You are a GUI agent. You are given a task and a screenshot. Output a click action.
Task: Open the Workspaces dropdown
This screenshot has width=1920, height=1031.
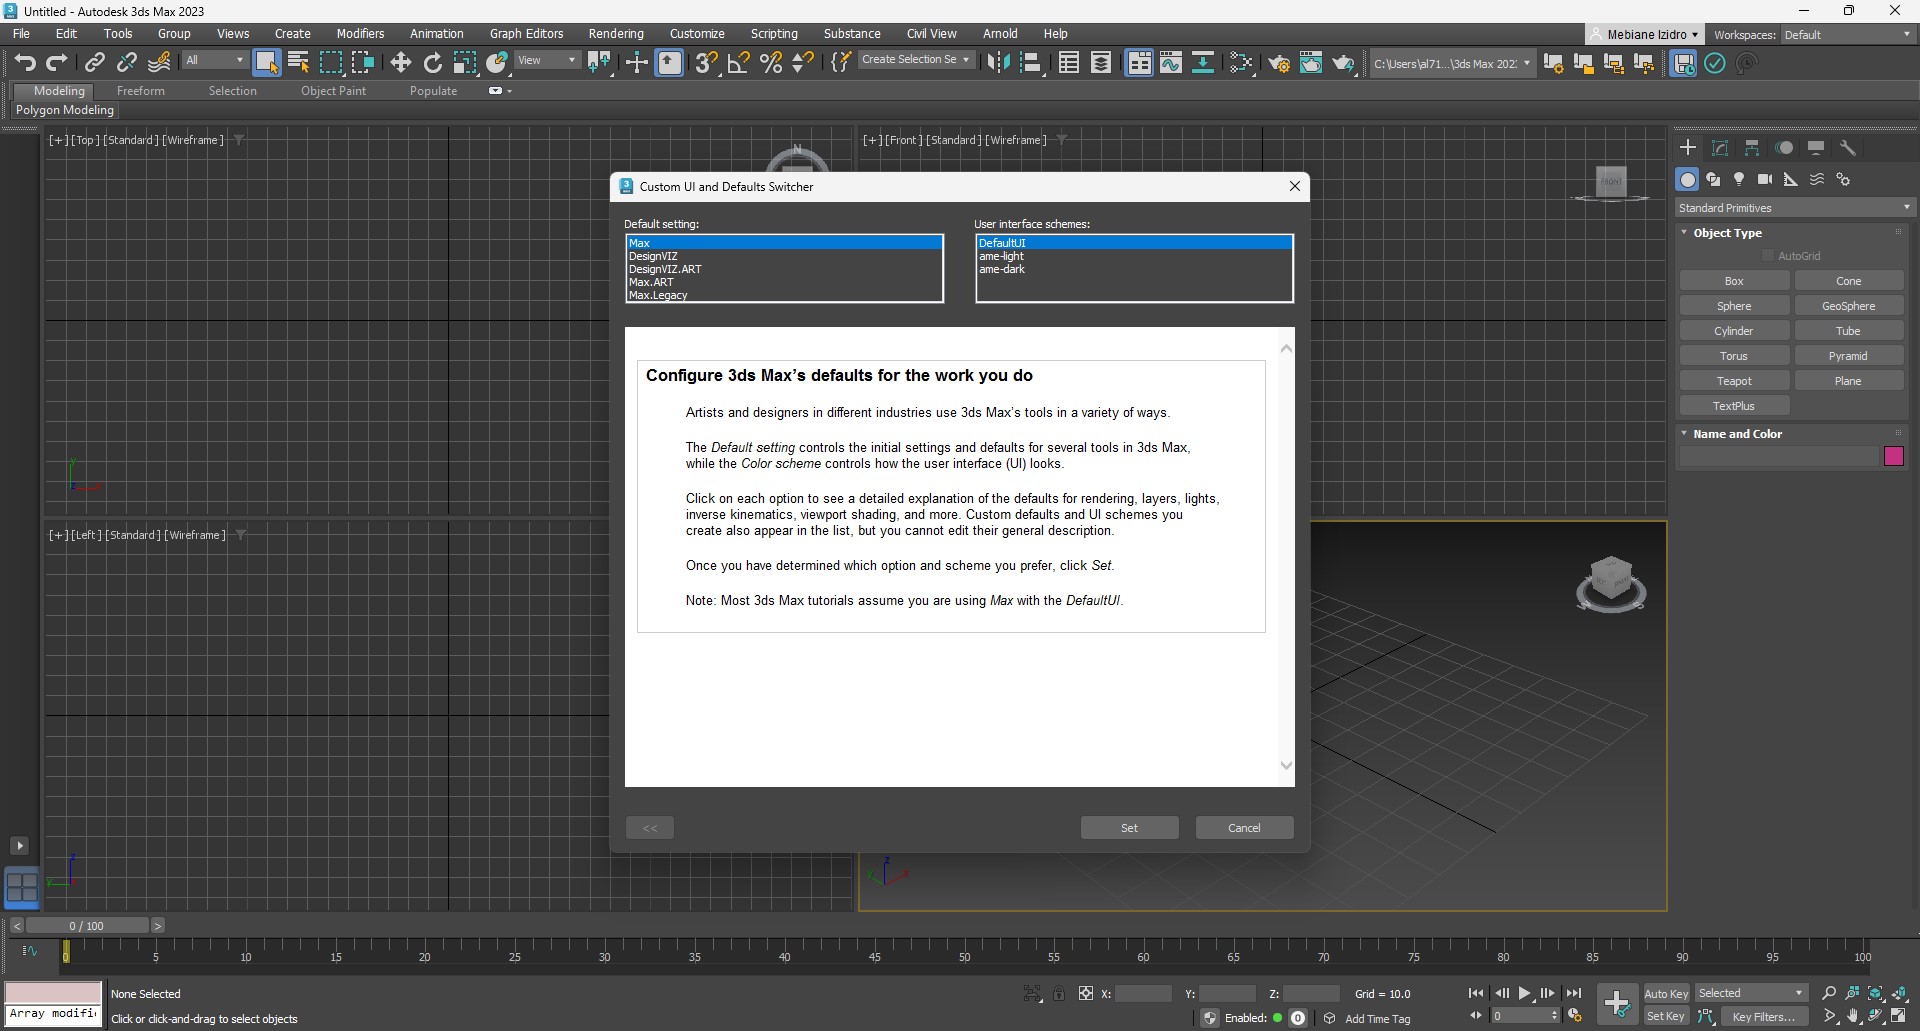1847,35
